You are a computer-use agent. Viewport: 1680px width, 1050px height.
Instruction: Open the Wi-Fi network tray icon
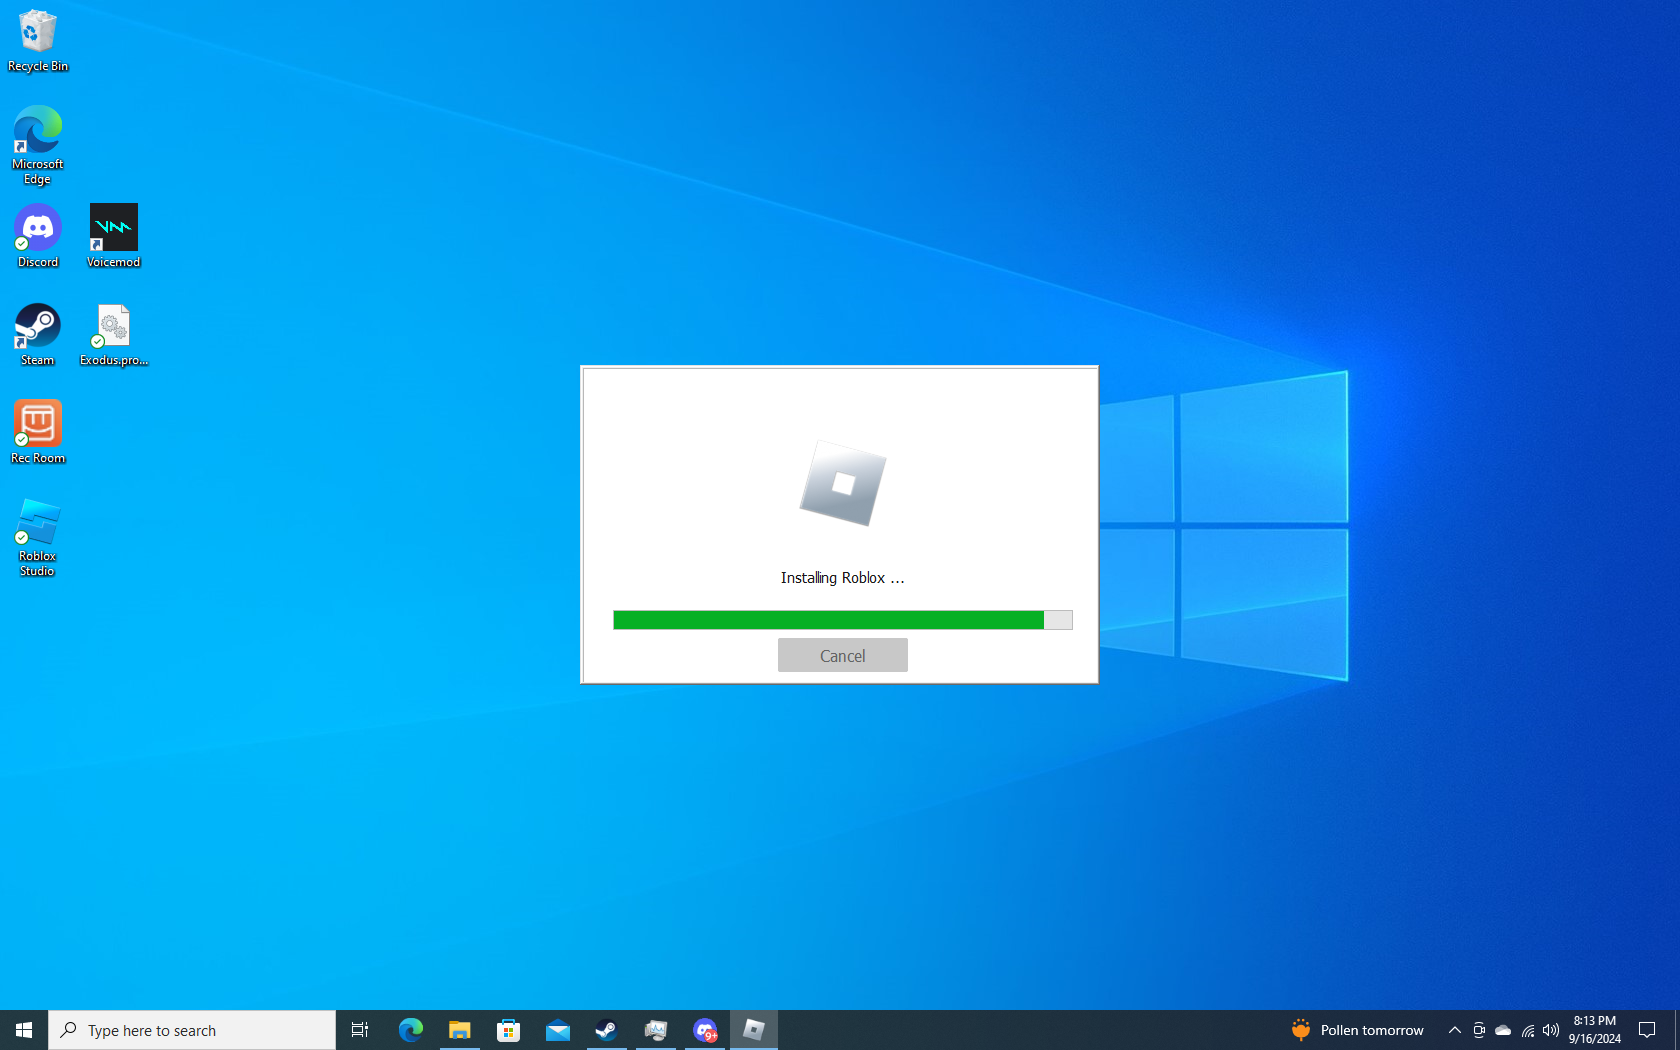(1527, 1030)
